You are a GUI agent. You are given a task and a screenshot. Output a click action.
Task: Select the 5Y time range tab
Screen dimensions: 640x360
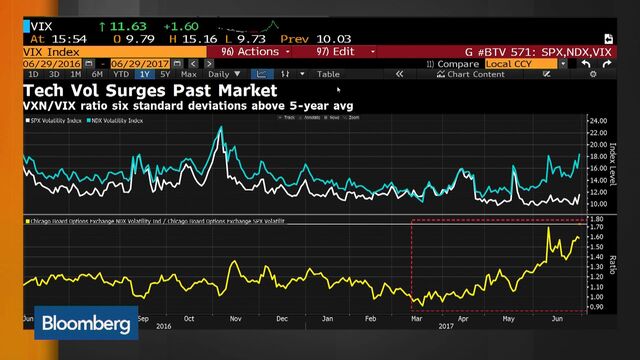pos(165,74)
